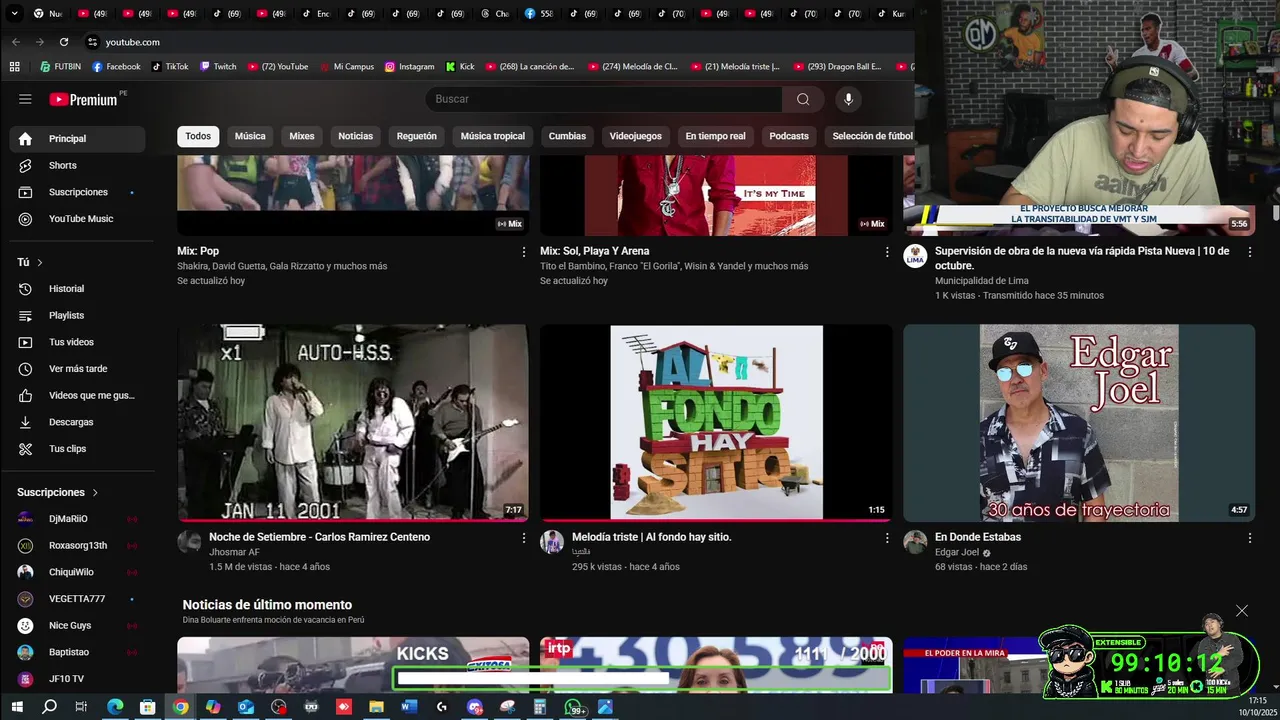
Task: Play the Edgar Joel video thumbnail
Action: click(1079, 422)
